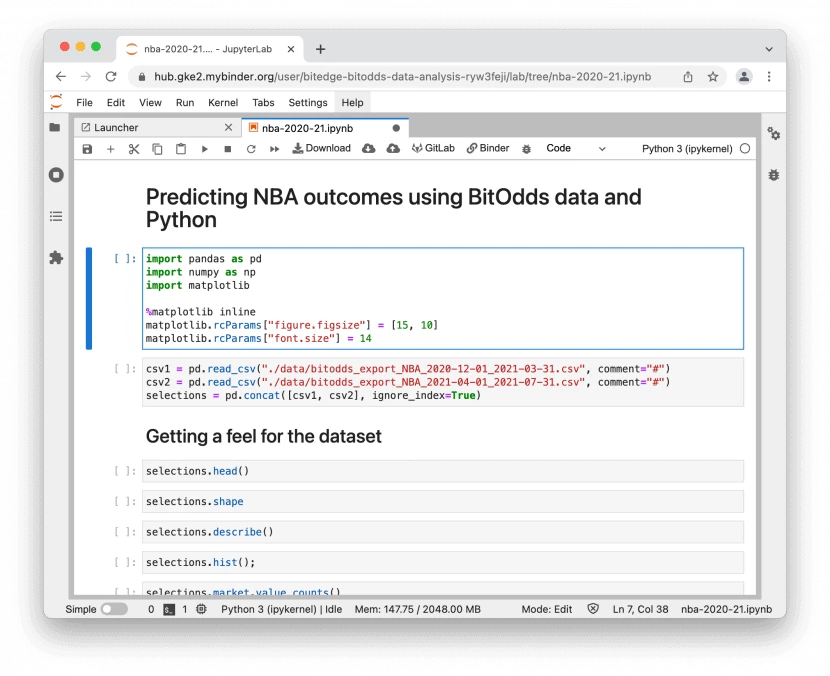Click the Mem: 147.75 / 2048.00 MB status
830x676 pixels.
point(418,609)
